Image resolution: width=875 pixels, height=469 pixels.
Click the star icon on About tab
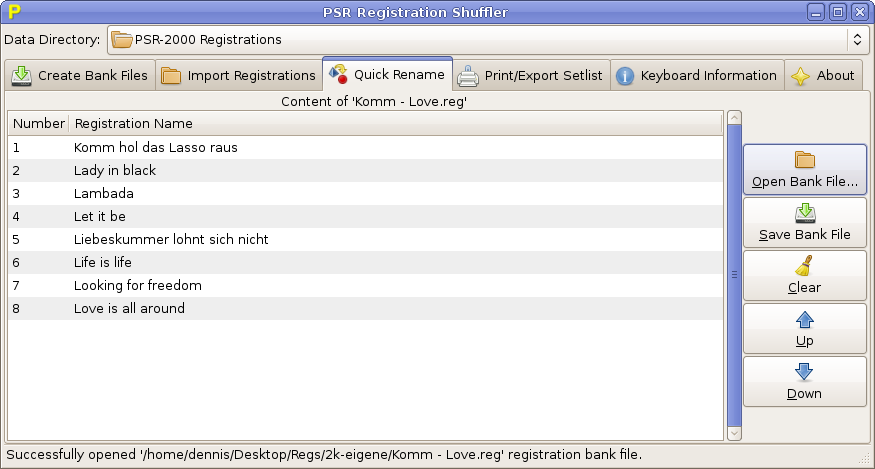[x=800, y=76]
